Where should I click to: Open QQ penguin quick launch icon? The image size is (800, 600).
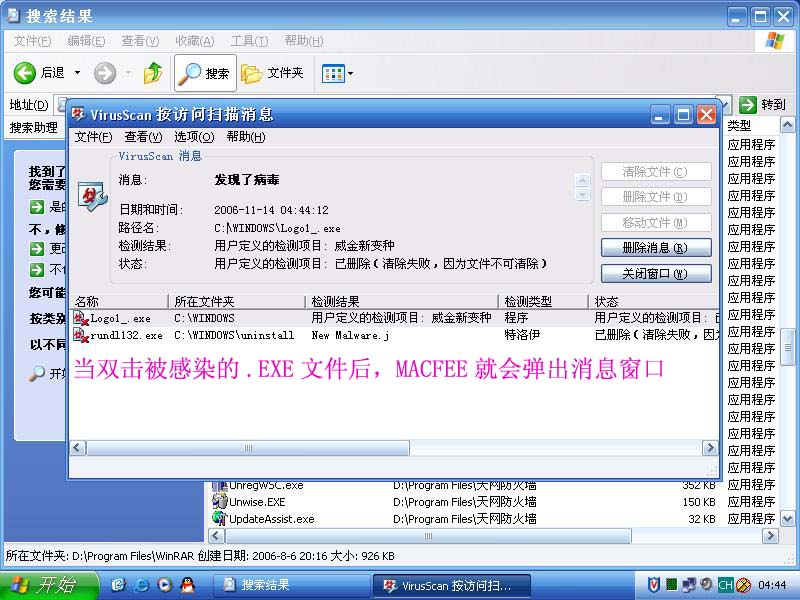point(188,585)
